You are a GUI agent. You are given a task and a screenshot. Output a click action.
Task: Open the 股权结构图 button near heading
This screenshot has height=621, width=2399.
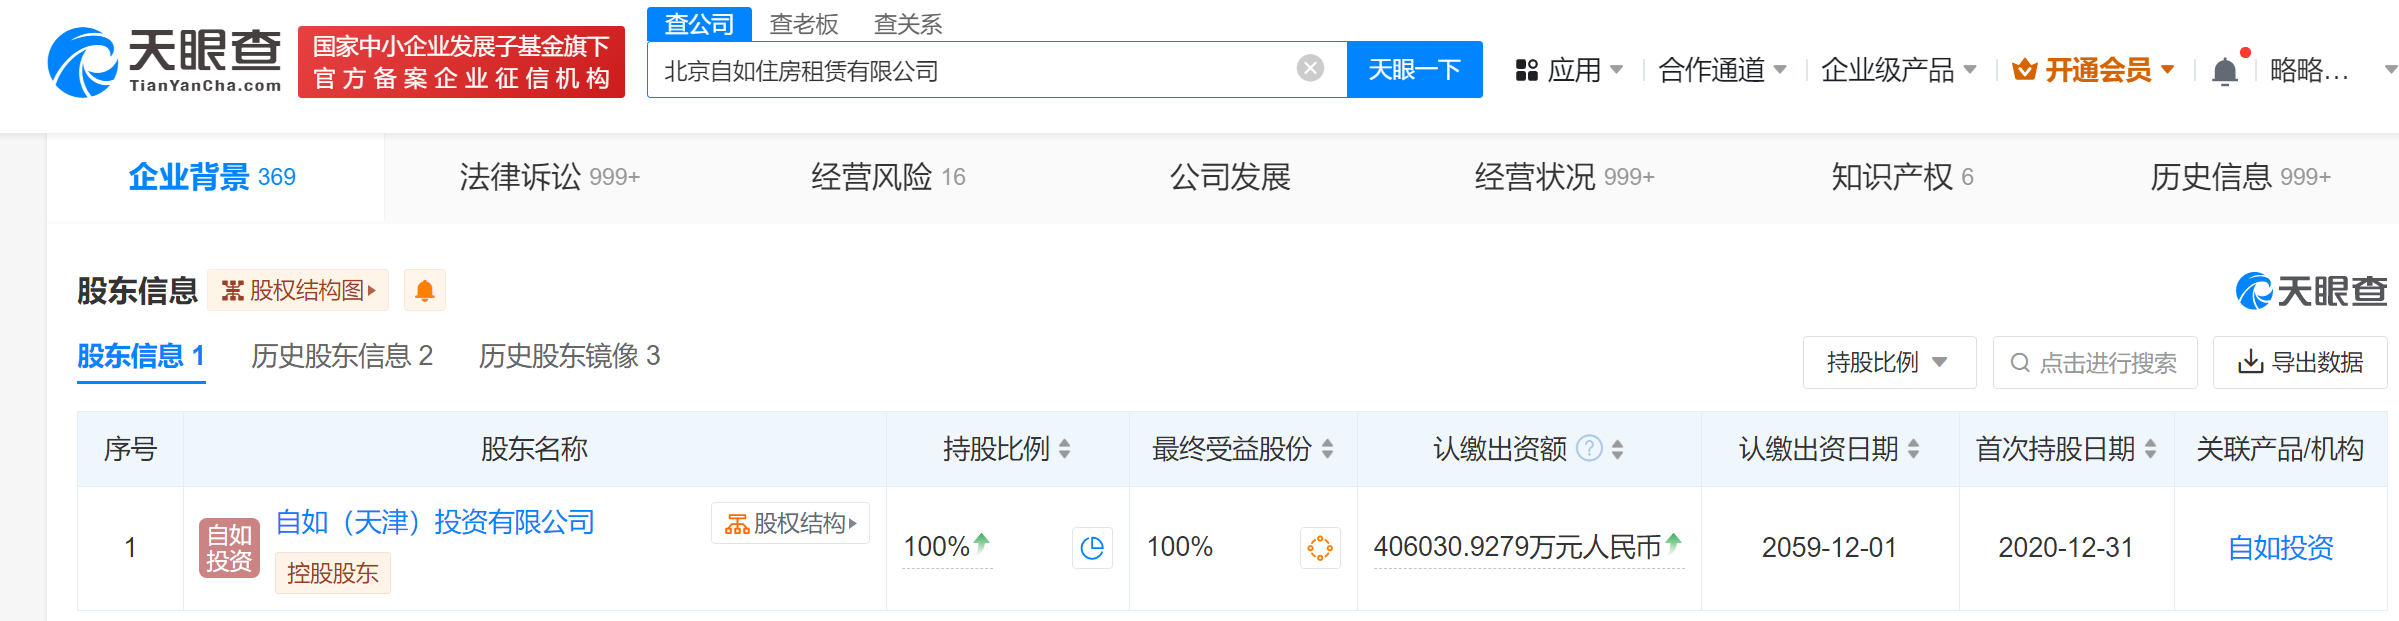297,291
